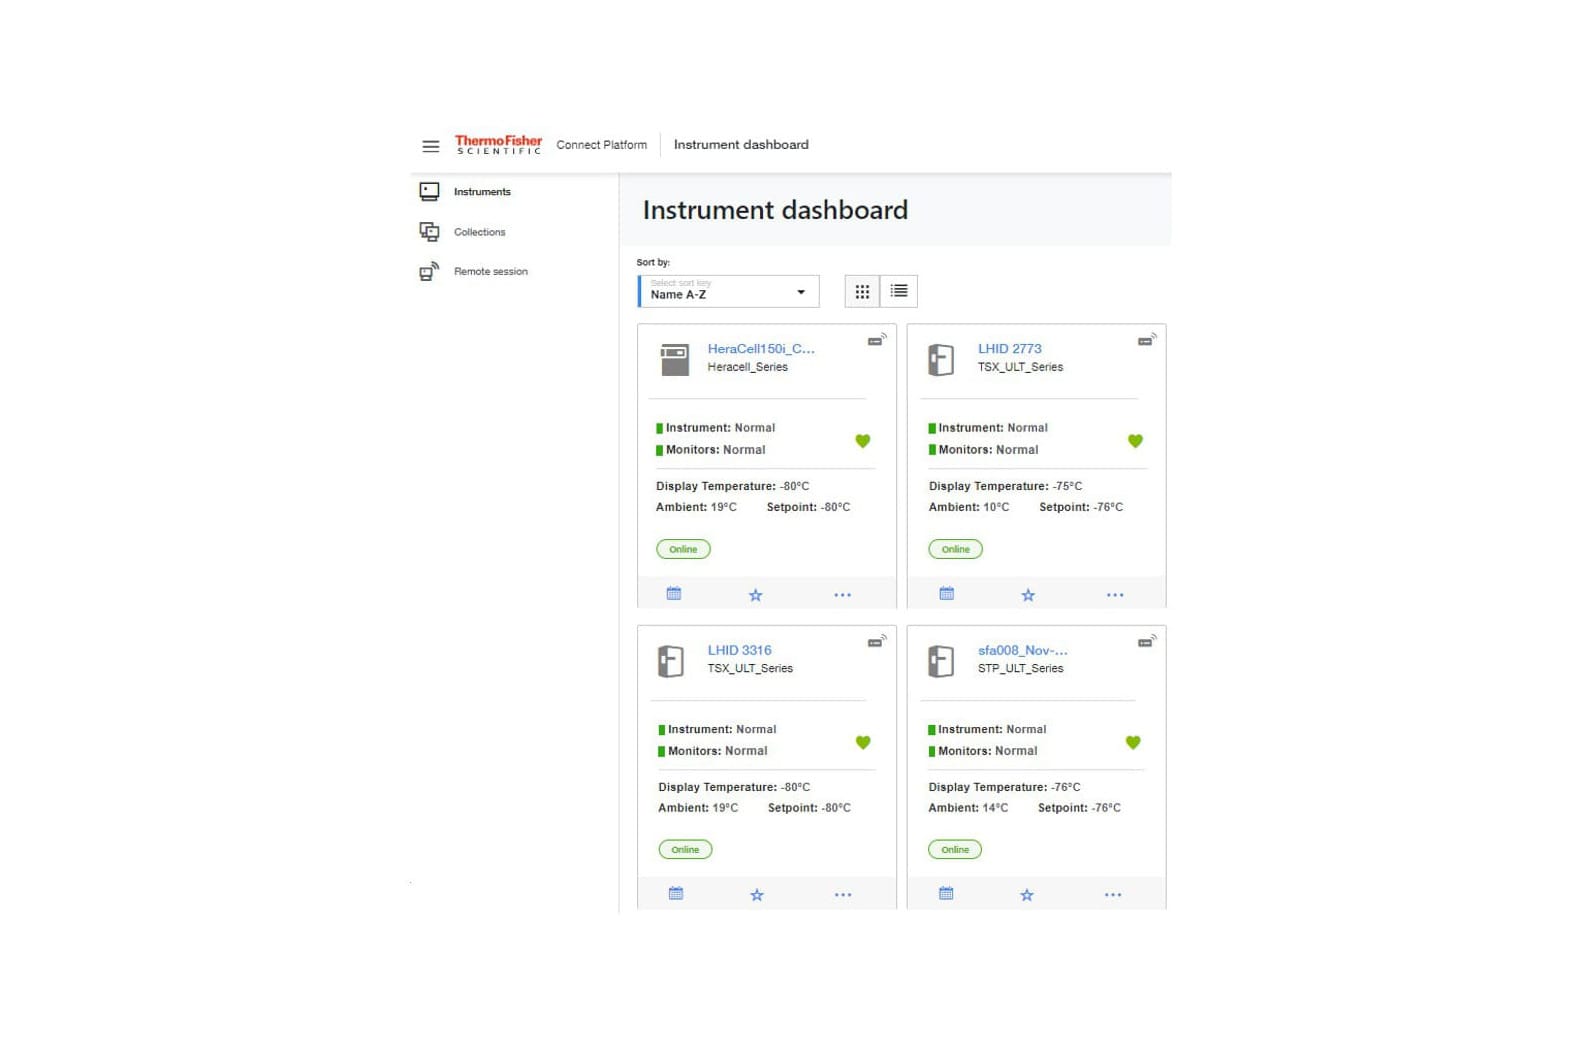The height and width of the screenshot is (1041, 1582).
Task: Open Collections in sidebar
Action: point(479,232)
